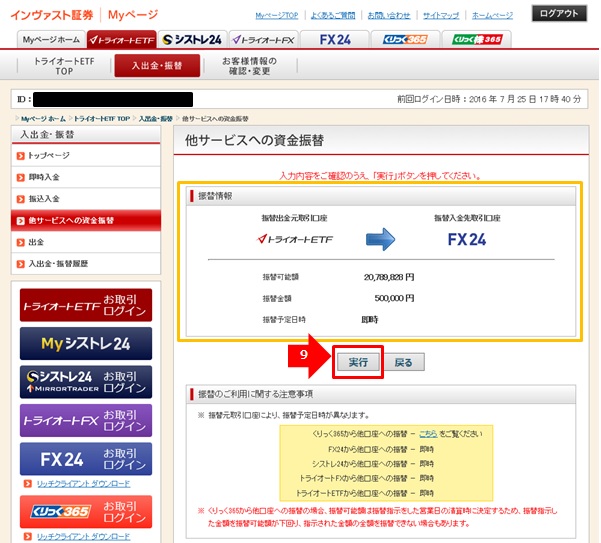
Task: Click トライオートFX お取引ログイン banner
Action: click(86, 420)
